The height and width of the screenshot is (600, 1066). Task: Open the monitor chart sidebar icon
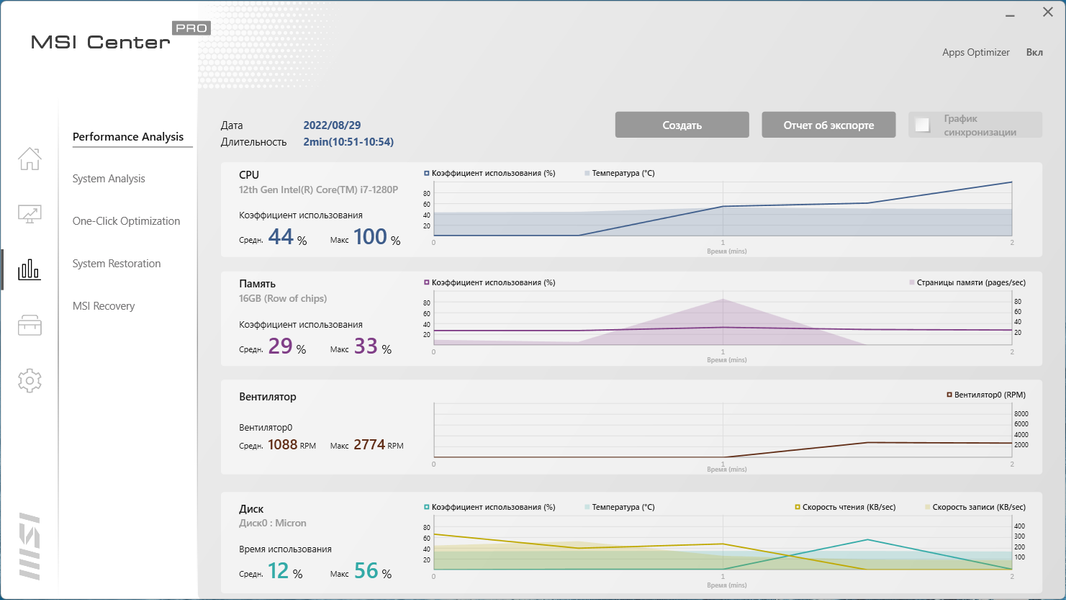(29, 214)
